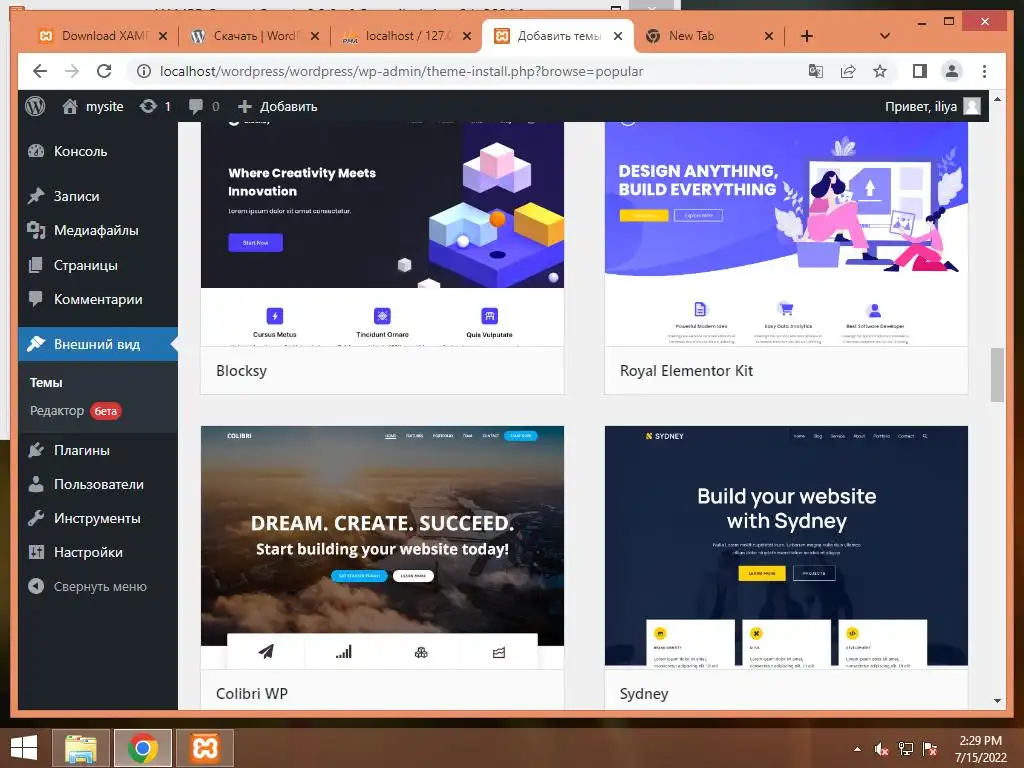The image size is (1024, 768).
Task: Open Настройки settings menu
Action: coord(98,552)
